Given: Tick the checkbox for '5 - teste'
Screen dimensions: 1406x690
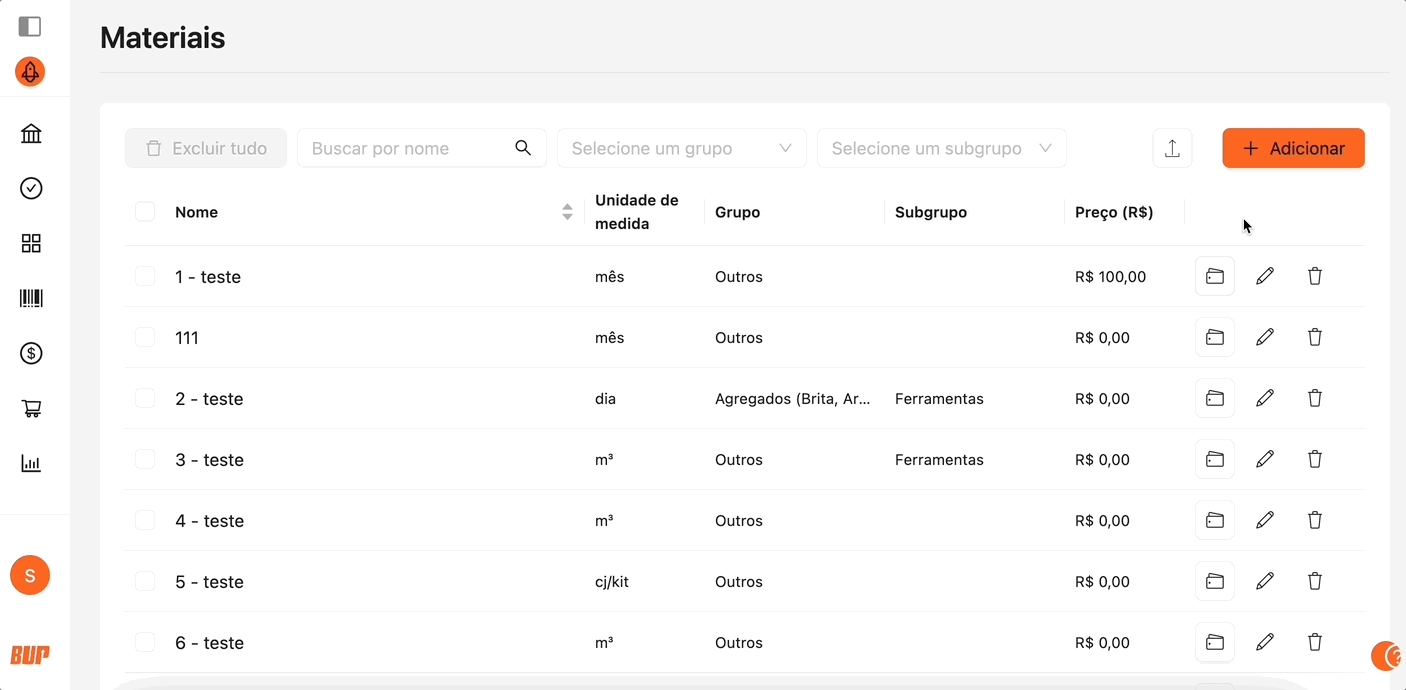Looking at the screenshot, I should 145,581.
